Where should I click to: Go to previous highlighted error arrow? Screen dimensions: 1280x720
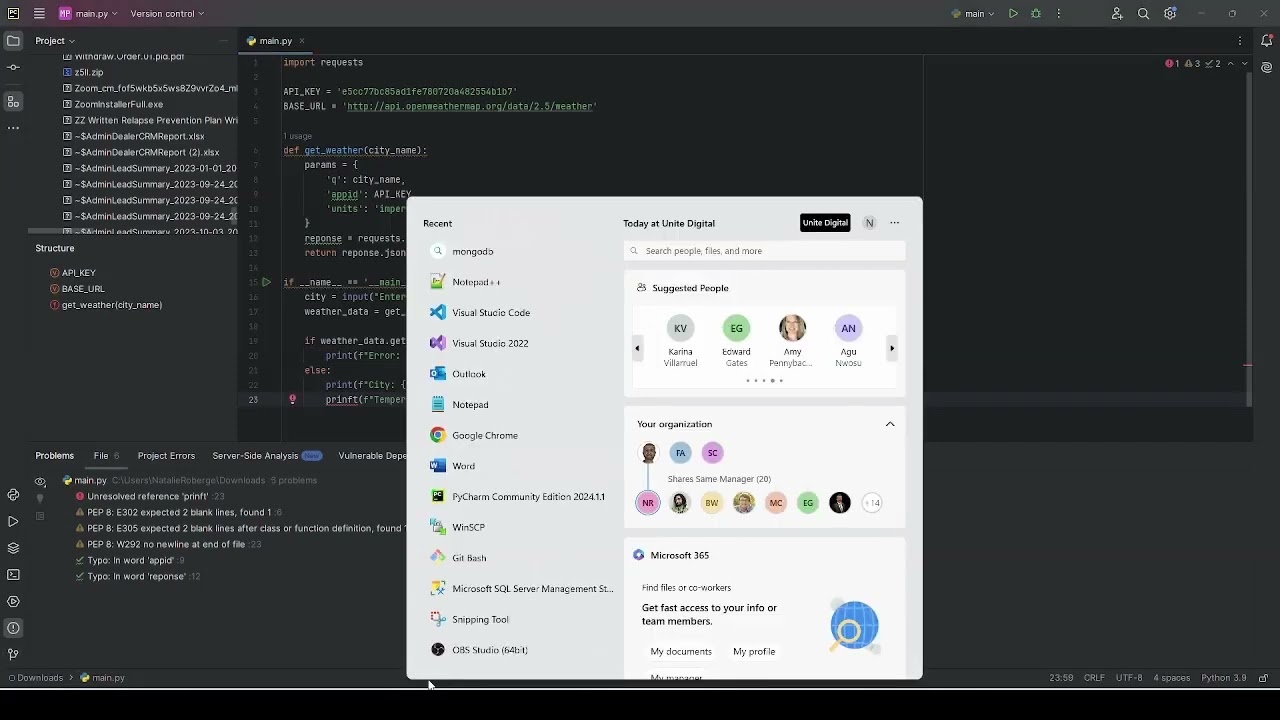click(x=1231, y=64)
